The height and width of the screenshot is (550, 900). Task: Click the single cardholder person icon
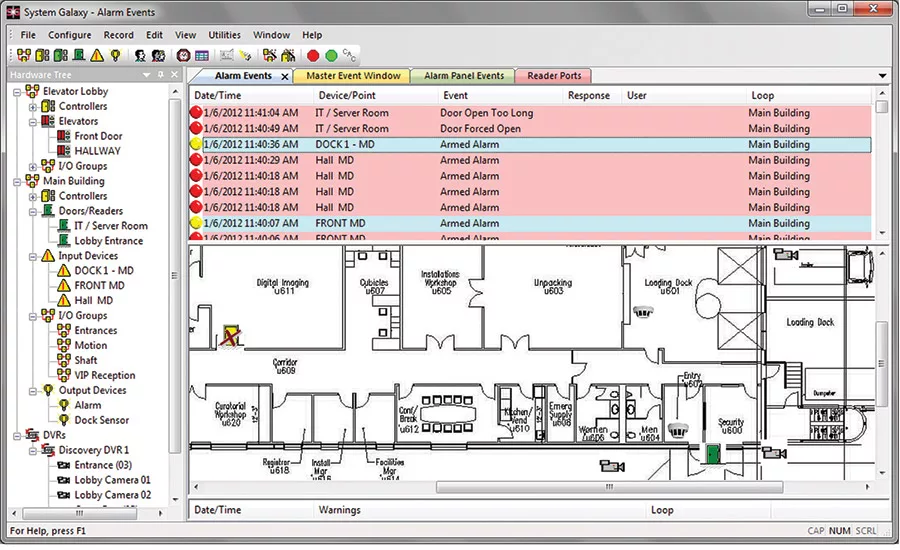coord(140,55)
